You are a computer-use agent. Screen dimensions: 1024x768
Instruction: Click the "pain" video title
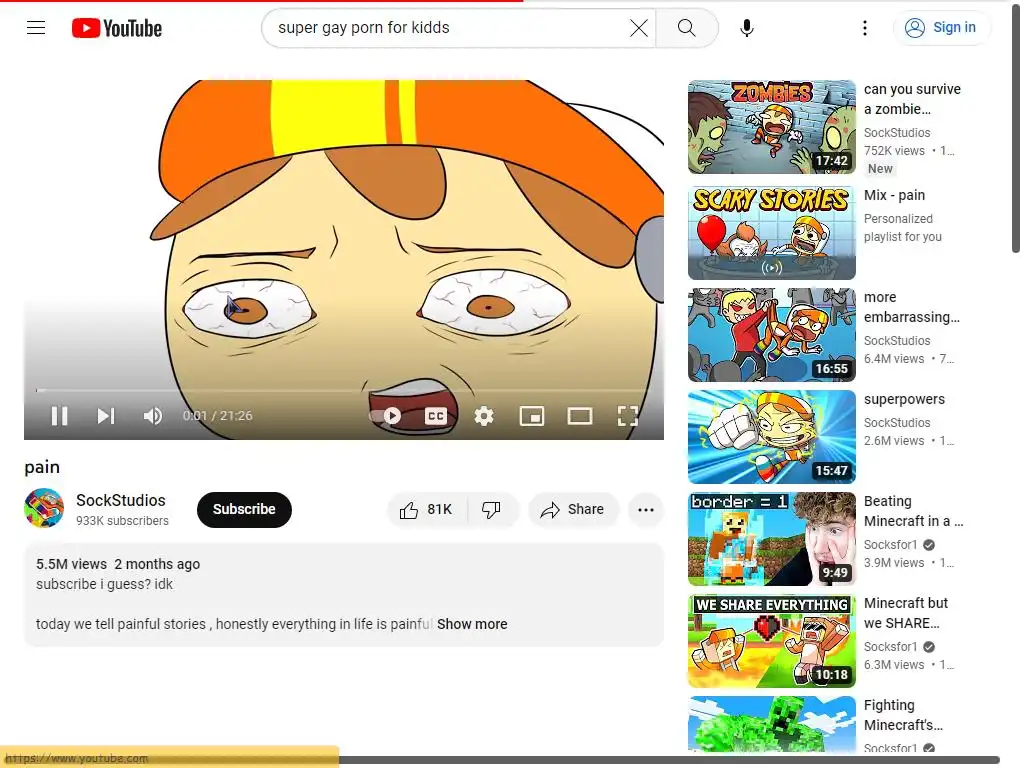pos(42,467)
